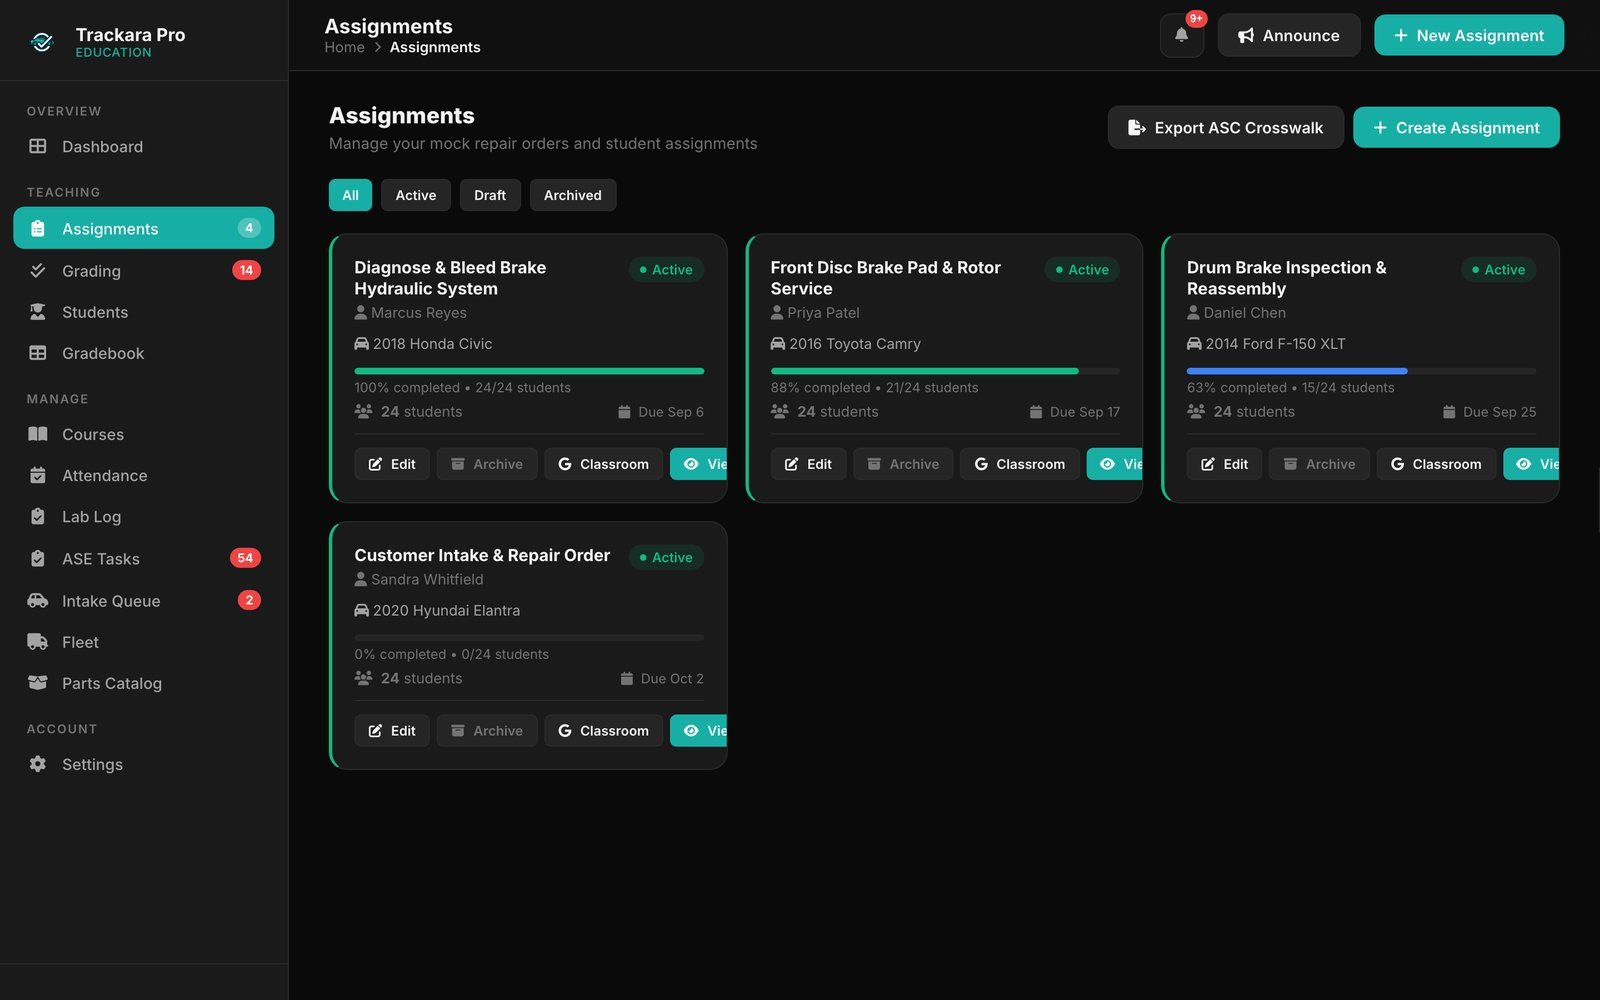Click the breadcrumb chevron after Home
This screenshot has height=1000, width=1600.
pyautogui.click(x=378, y=47)
